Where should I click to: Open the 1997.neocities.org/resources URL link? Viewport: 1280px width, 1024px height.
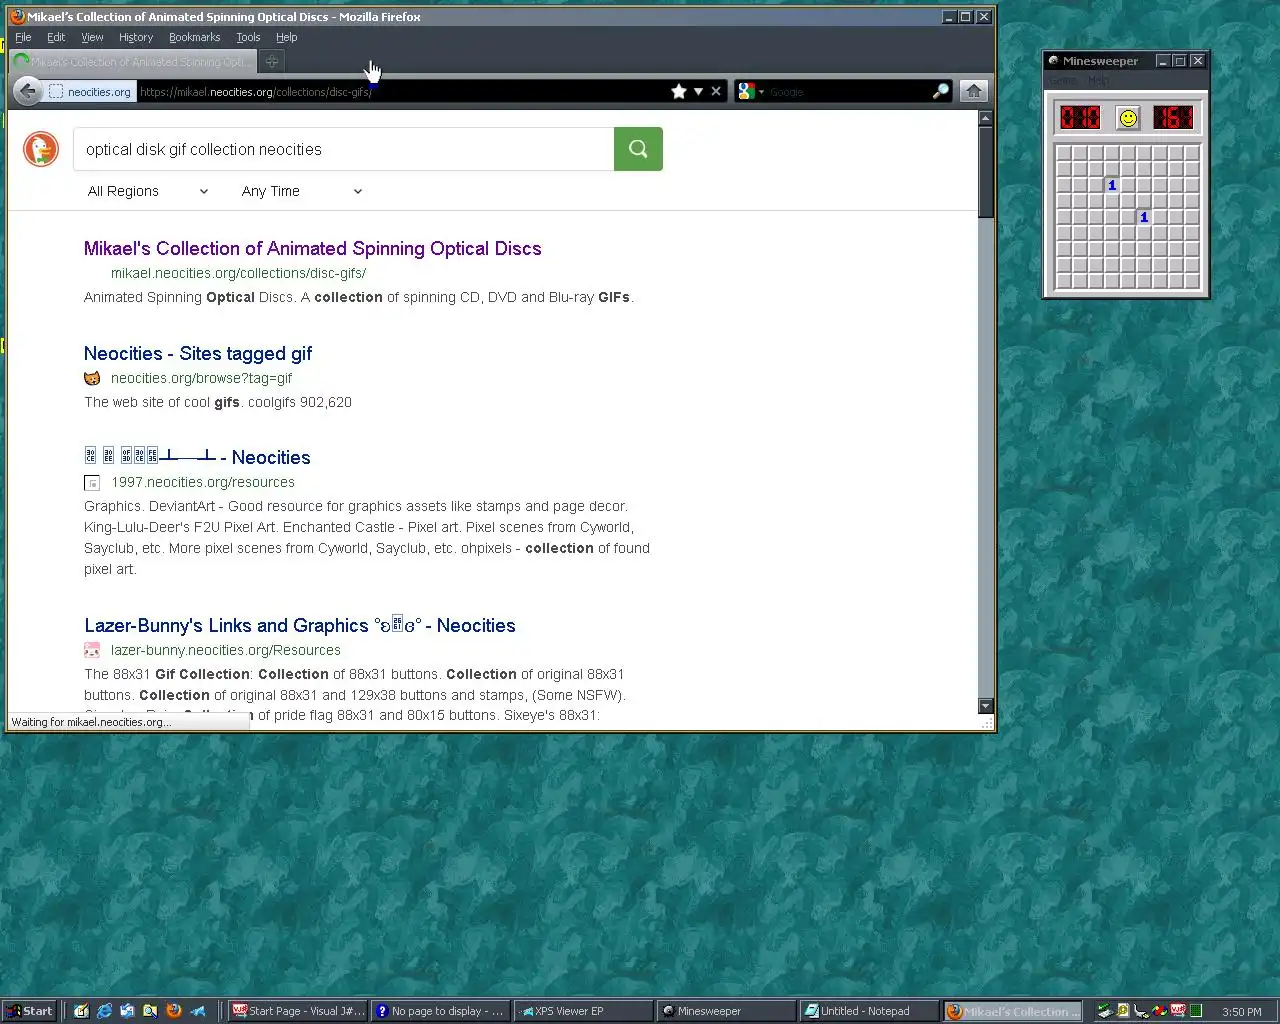click(x=203, y=482)
